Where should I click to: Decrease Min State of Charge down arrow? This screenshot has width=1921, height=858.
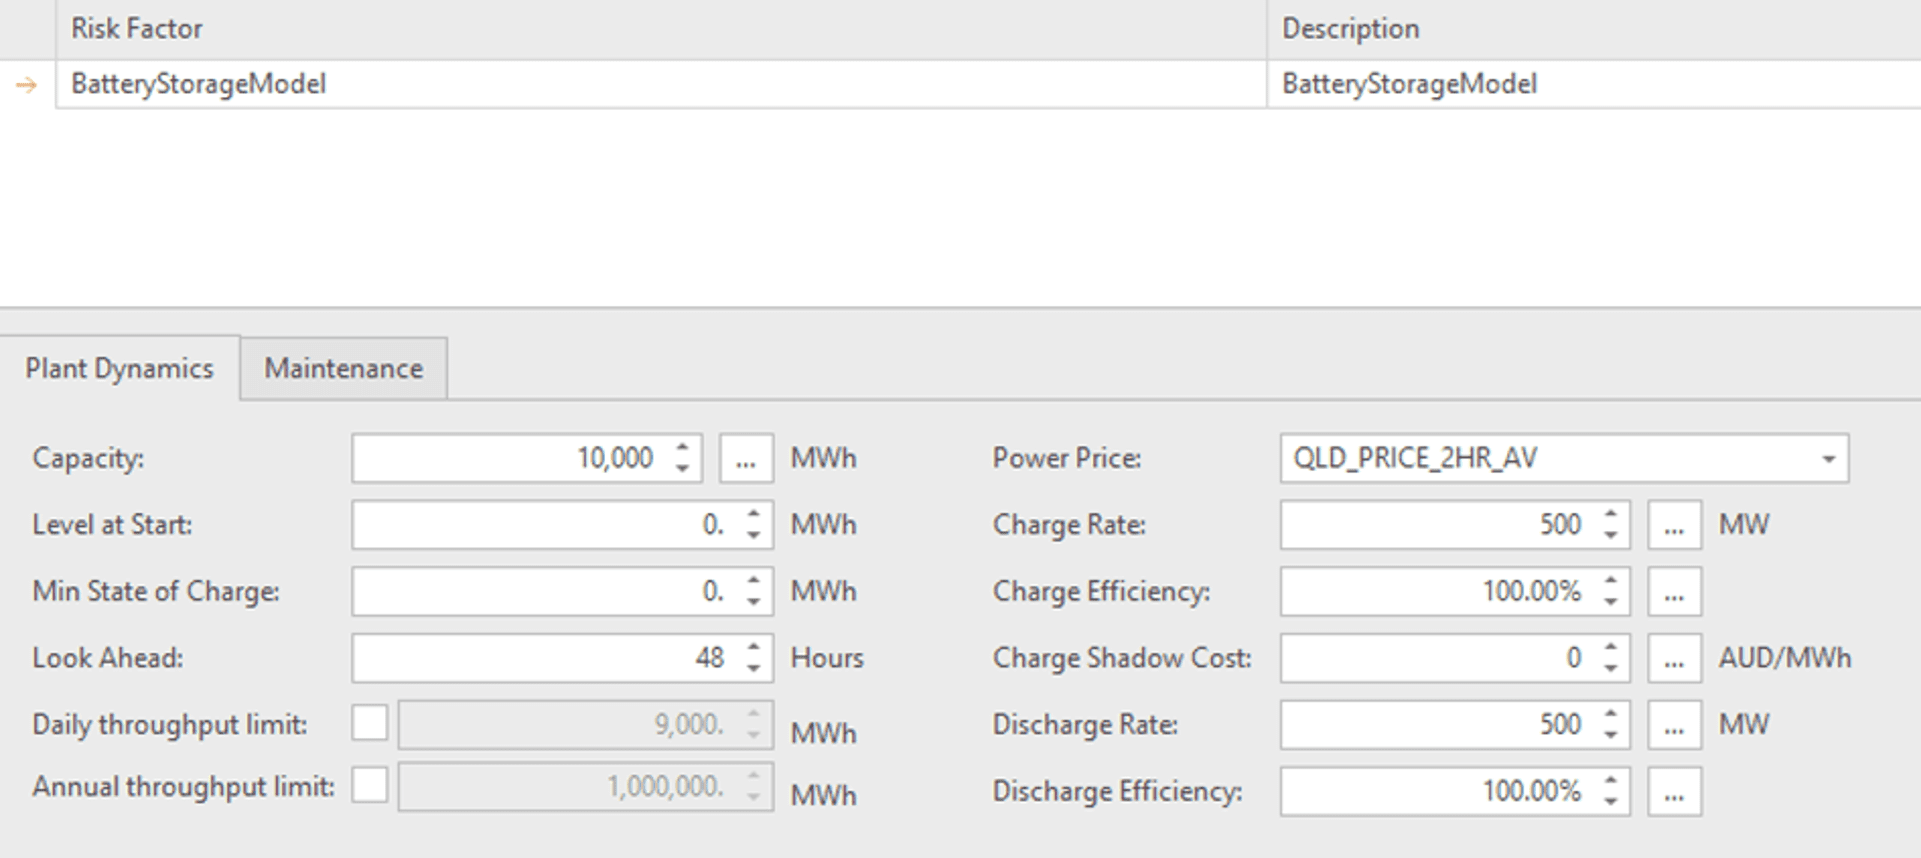[x=754, y=602]
